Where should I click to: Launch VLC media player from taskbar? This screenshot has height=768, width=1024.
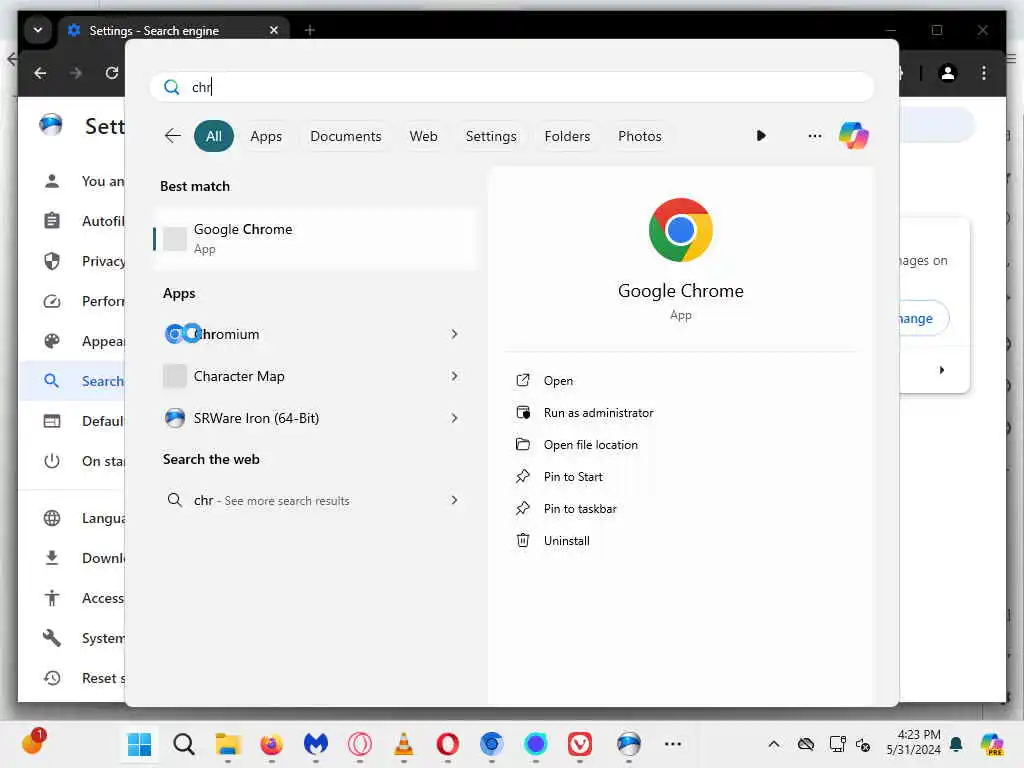(x=404, y=744)
